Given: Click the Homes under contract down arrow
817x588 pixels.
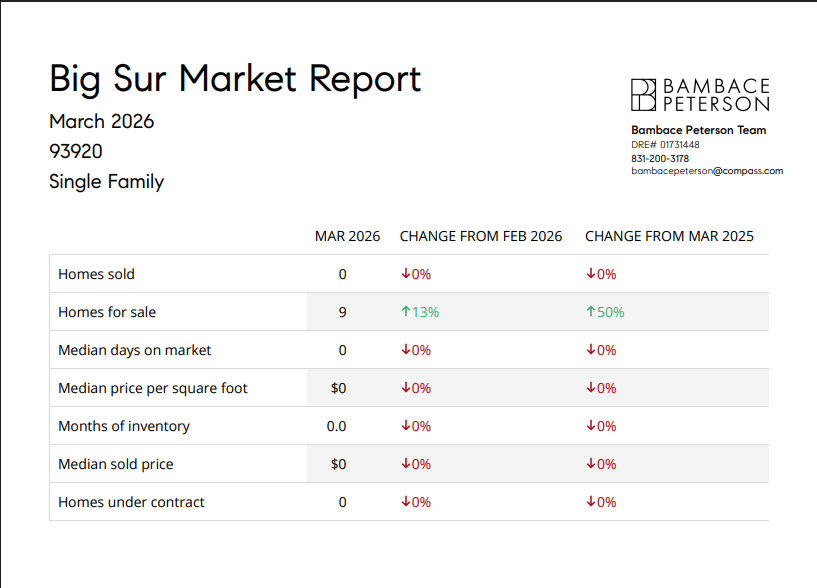Looking at the screenshot, I should [x=406, y=502].
